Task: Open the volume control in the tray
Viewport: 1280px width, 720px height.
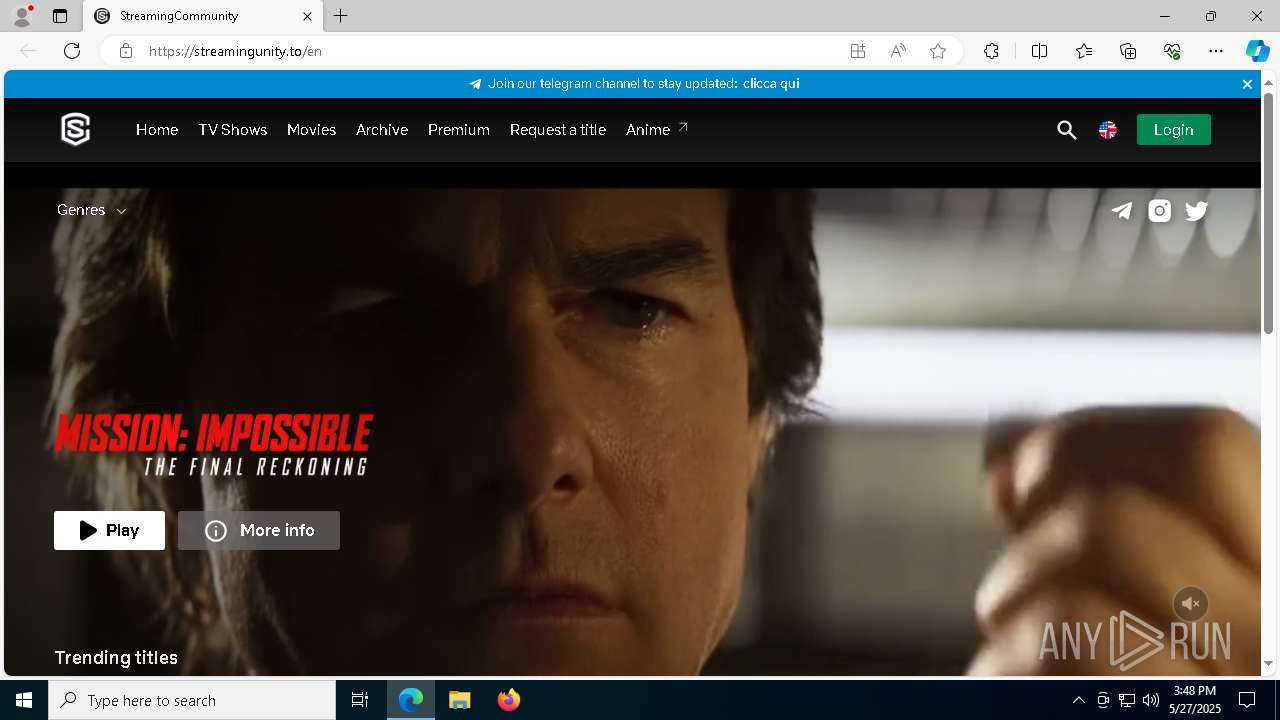Action: 1151,700
